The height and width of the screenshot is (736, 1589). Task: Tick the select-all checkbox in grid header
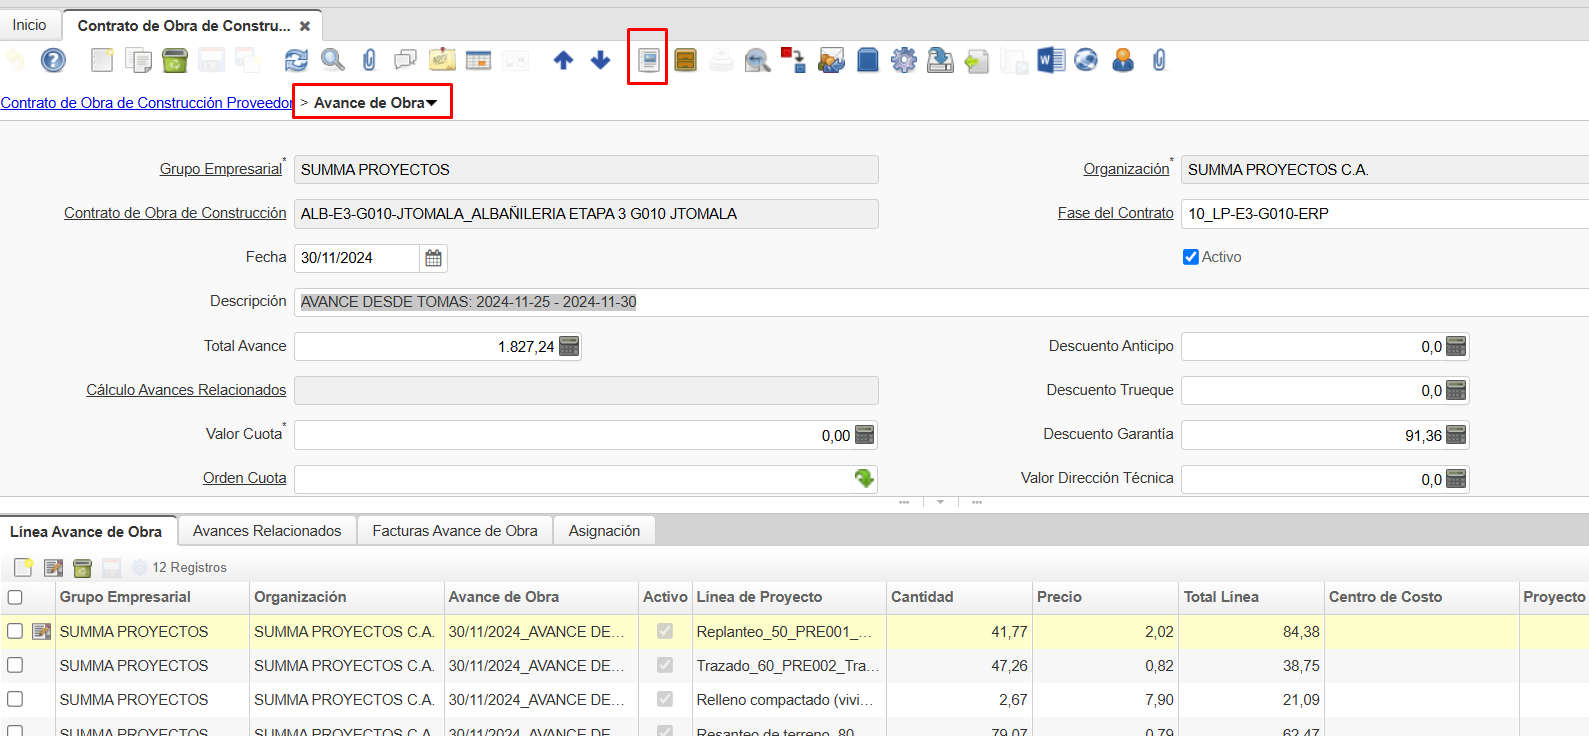(15, 597)
